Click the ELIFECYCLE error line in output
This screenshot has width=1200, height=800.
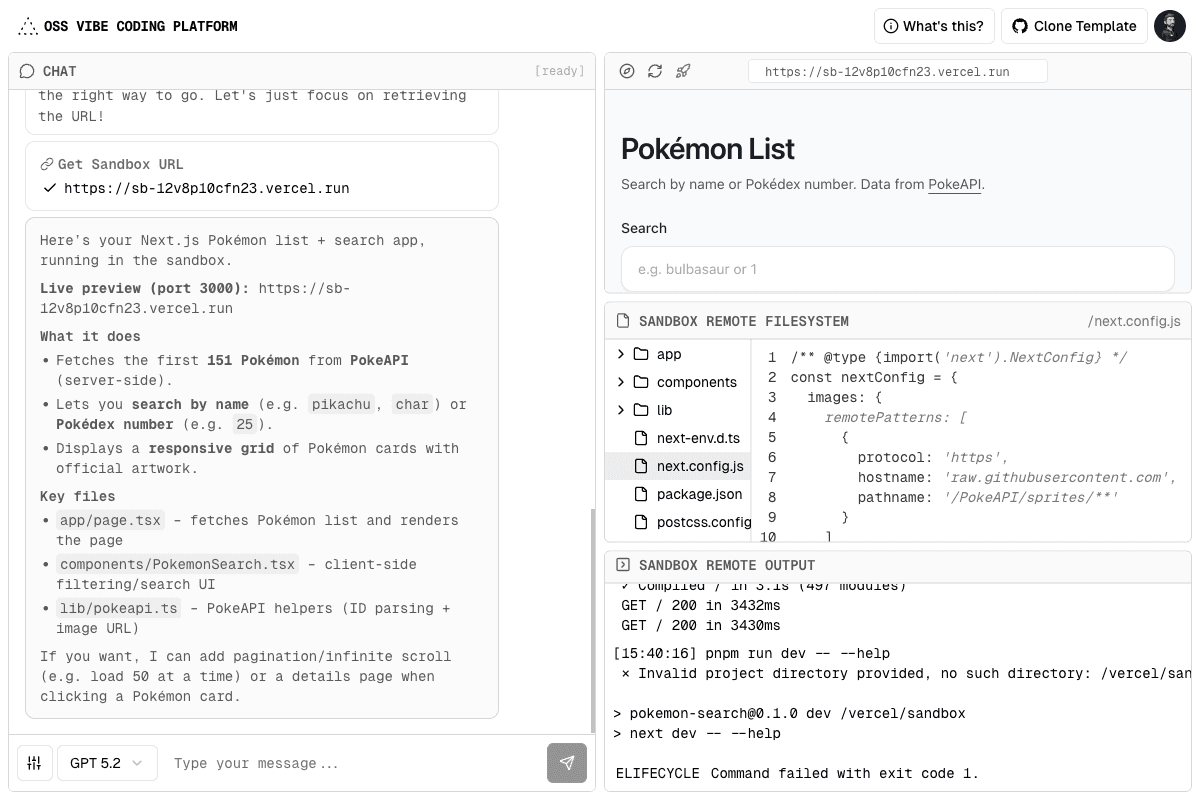click(797, 773)
